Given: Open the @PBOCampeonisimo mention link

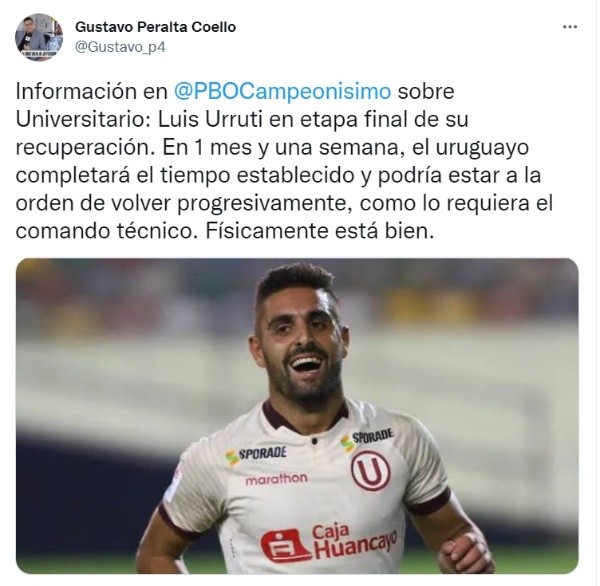Looking at the screenshot, I should tap(282, 91).
